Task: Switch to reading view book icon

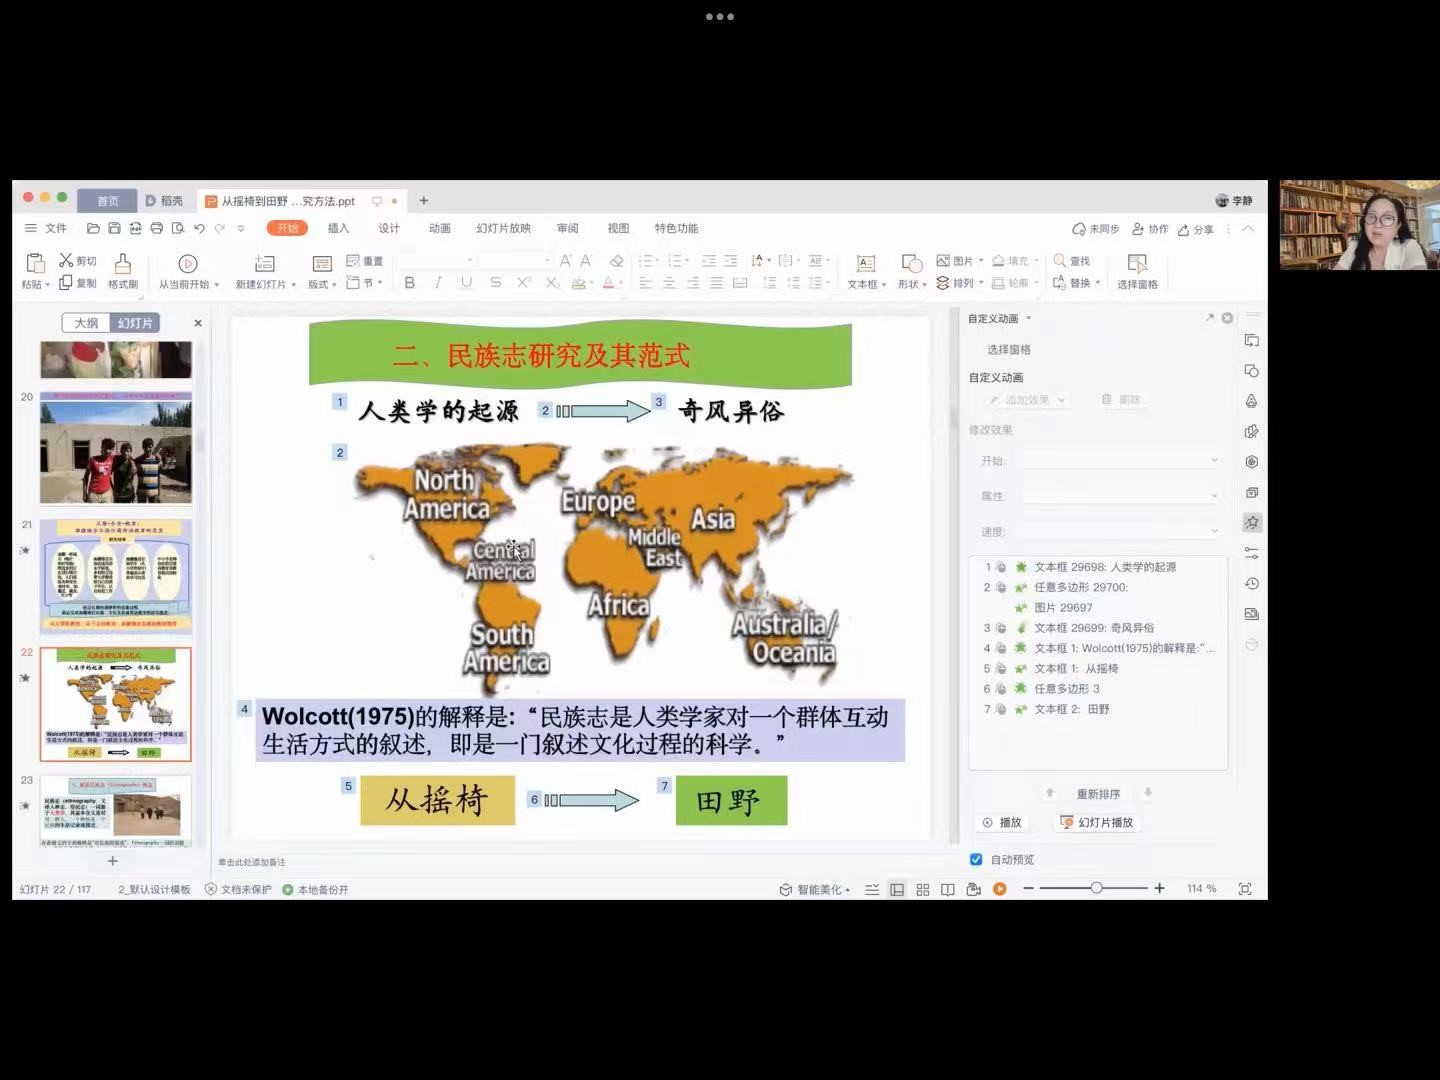Action: point(948,889)
